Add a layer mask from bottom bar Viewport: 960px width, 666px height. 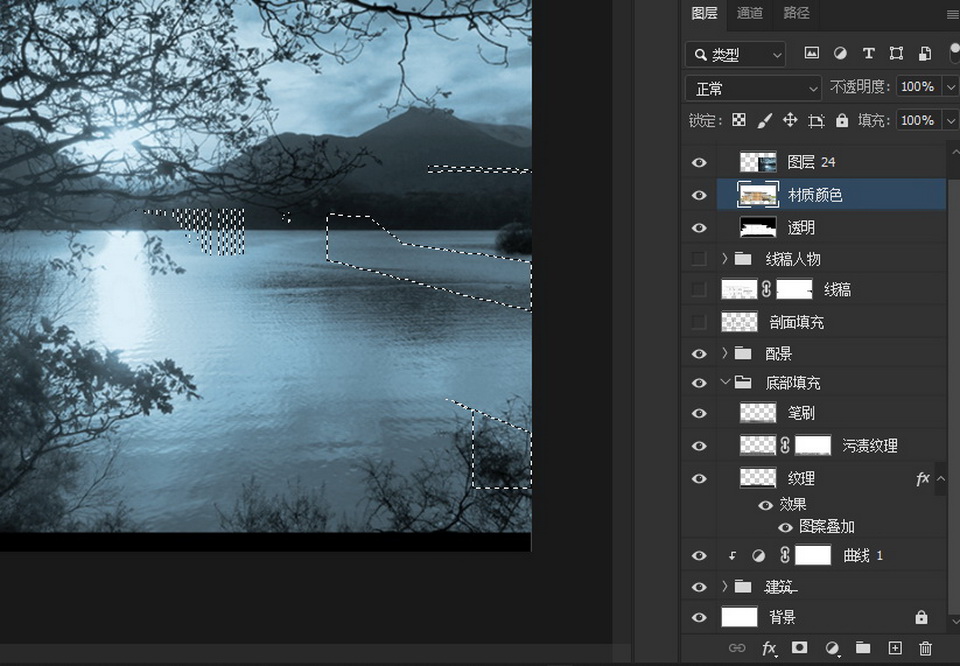click(799, 648)
